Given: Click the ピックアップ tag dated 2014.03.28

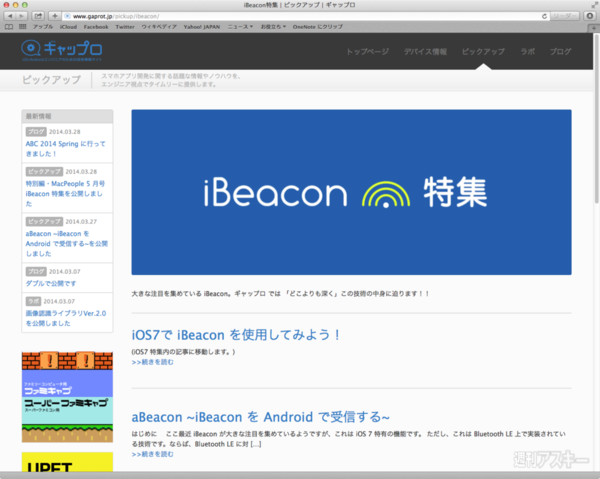Looking at the screenshot, I should coord(44,171).
